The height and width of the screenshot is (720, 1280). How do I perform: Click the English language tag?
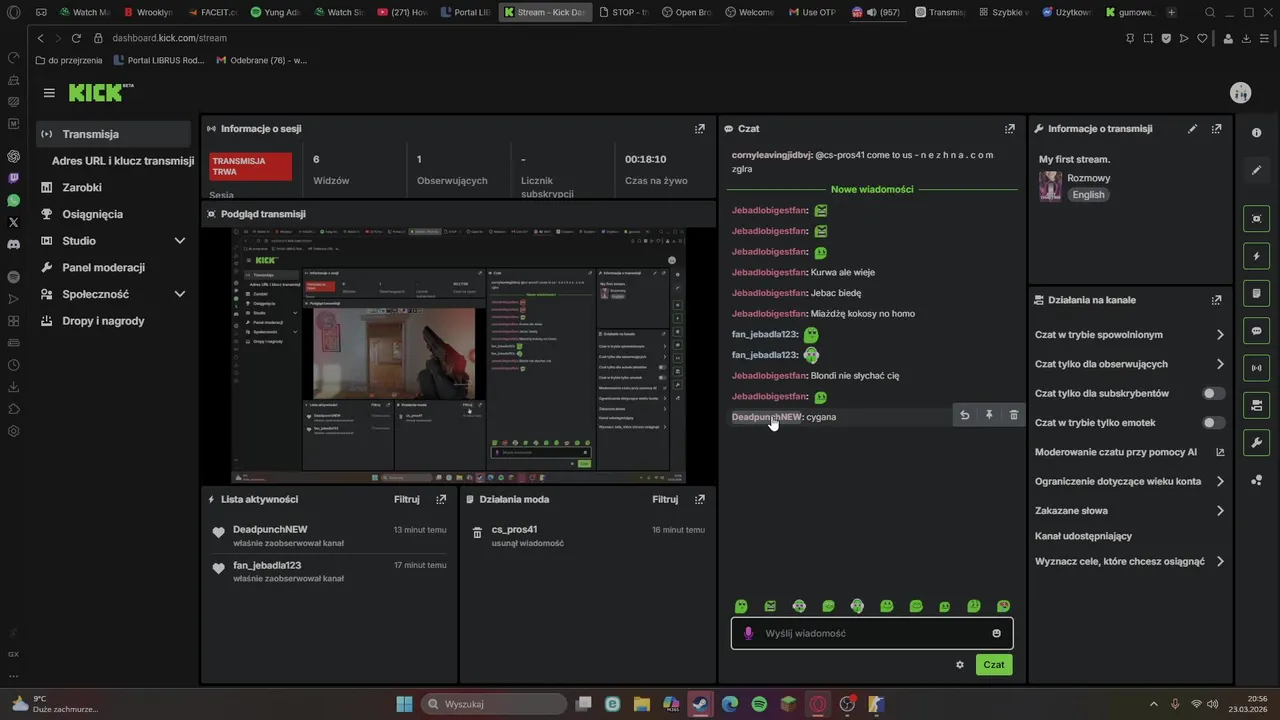pos(1088,195)
